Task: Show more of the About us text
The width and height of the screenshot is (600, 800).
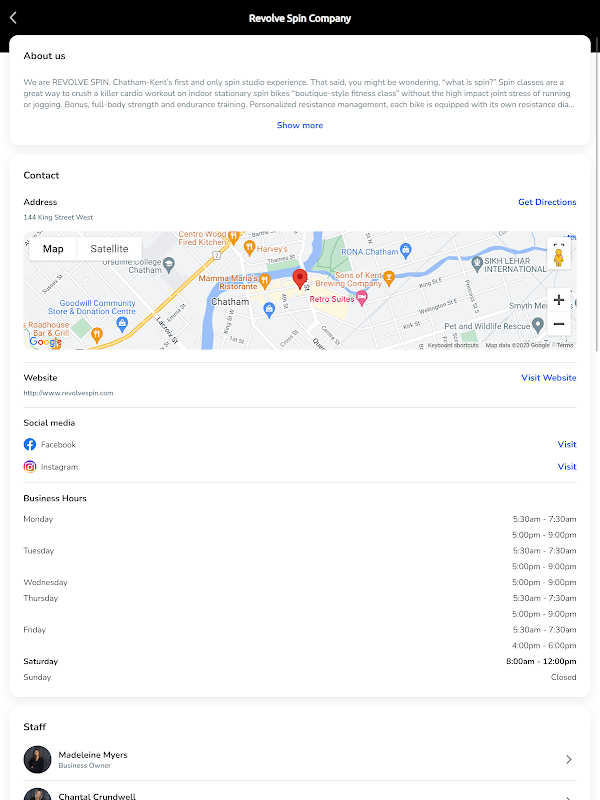Action: 299,125
